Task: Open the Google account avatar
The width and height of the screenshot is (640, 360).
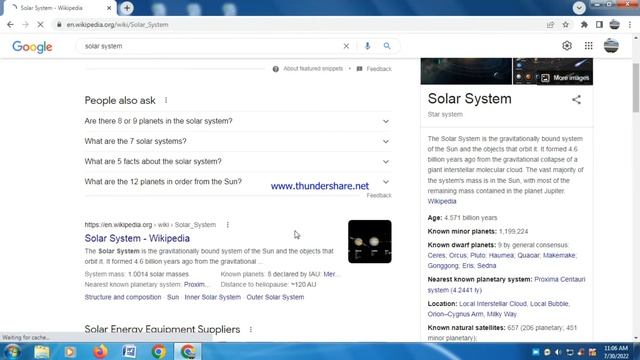Action: tap(611, 46)
